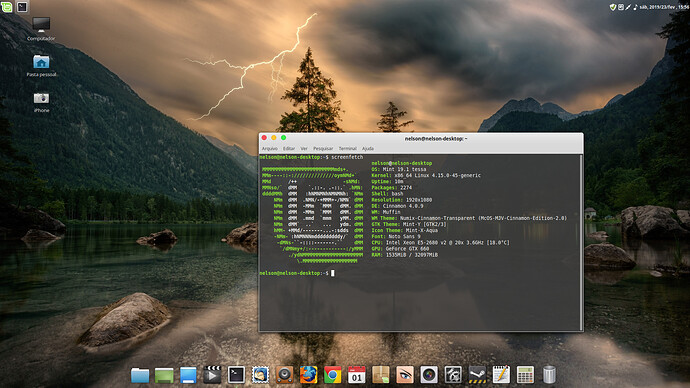
Task: Open the trash can in the dock
Action: point(549,375)
